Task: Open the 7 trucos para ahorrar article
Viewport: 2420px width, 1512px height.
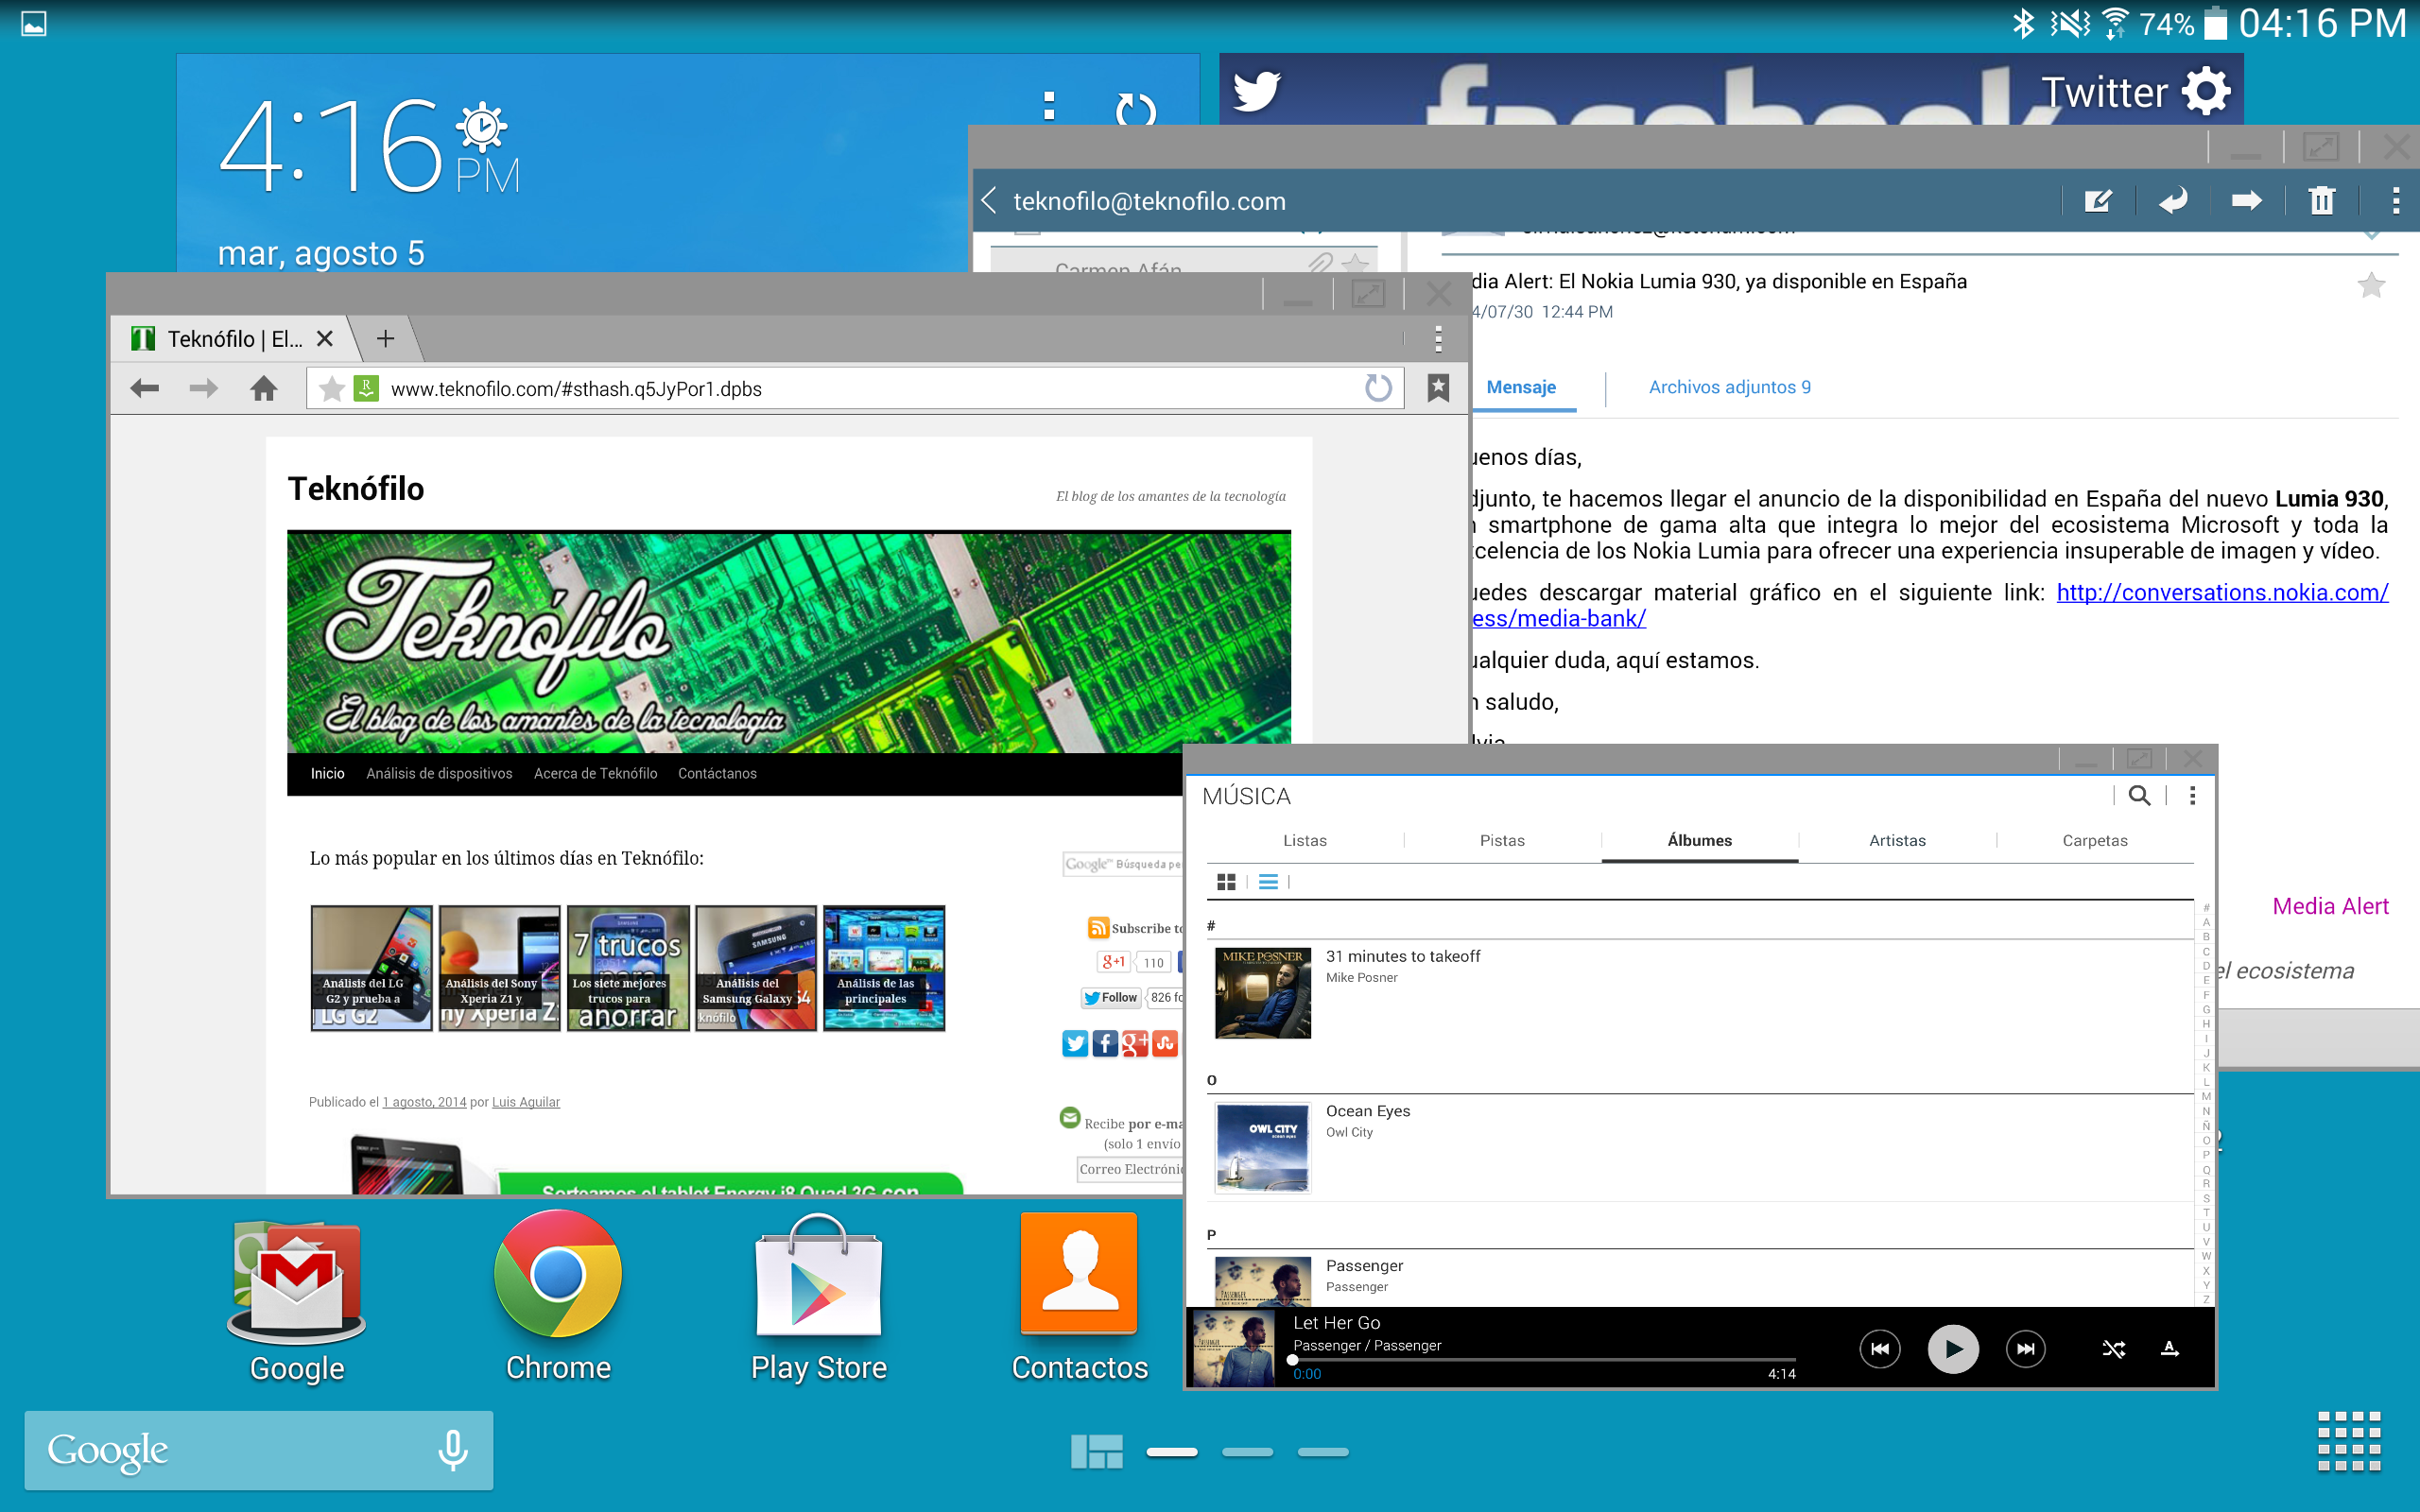Action: tap(628, 968)
